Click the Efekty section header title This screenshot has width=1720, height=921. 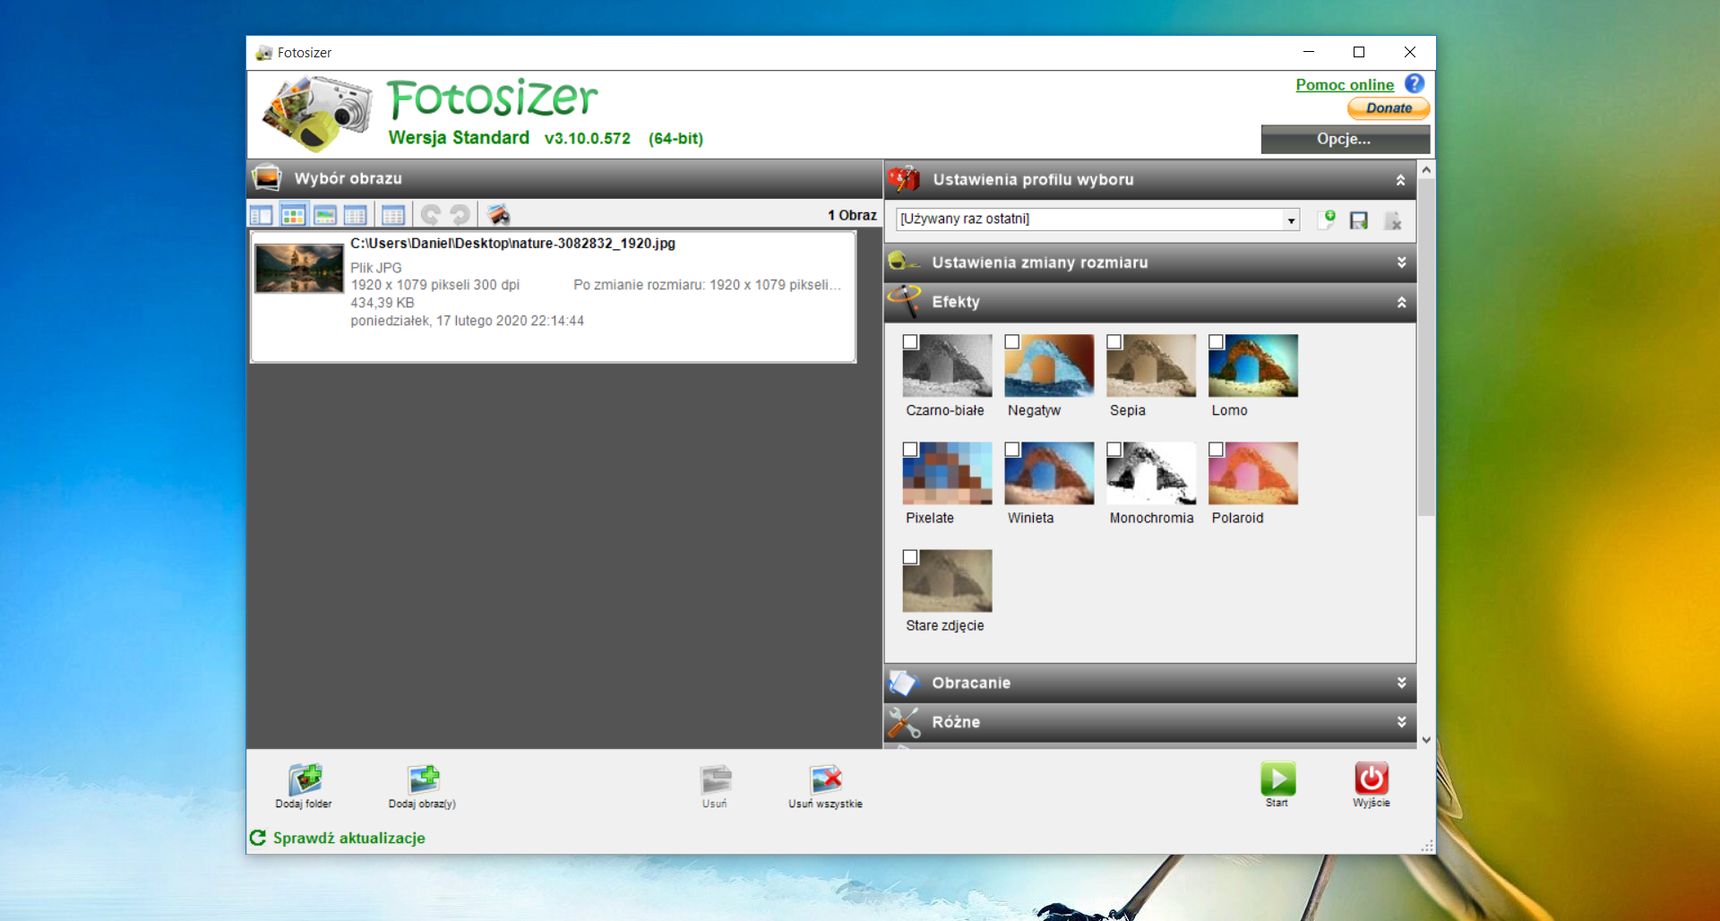pos(956,302)
